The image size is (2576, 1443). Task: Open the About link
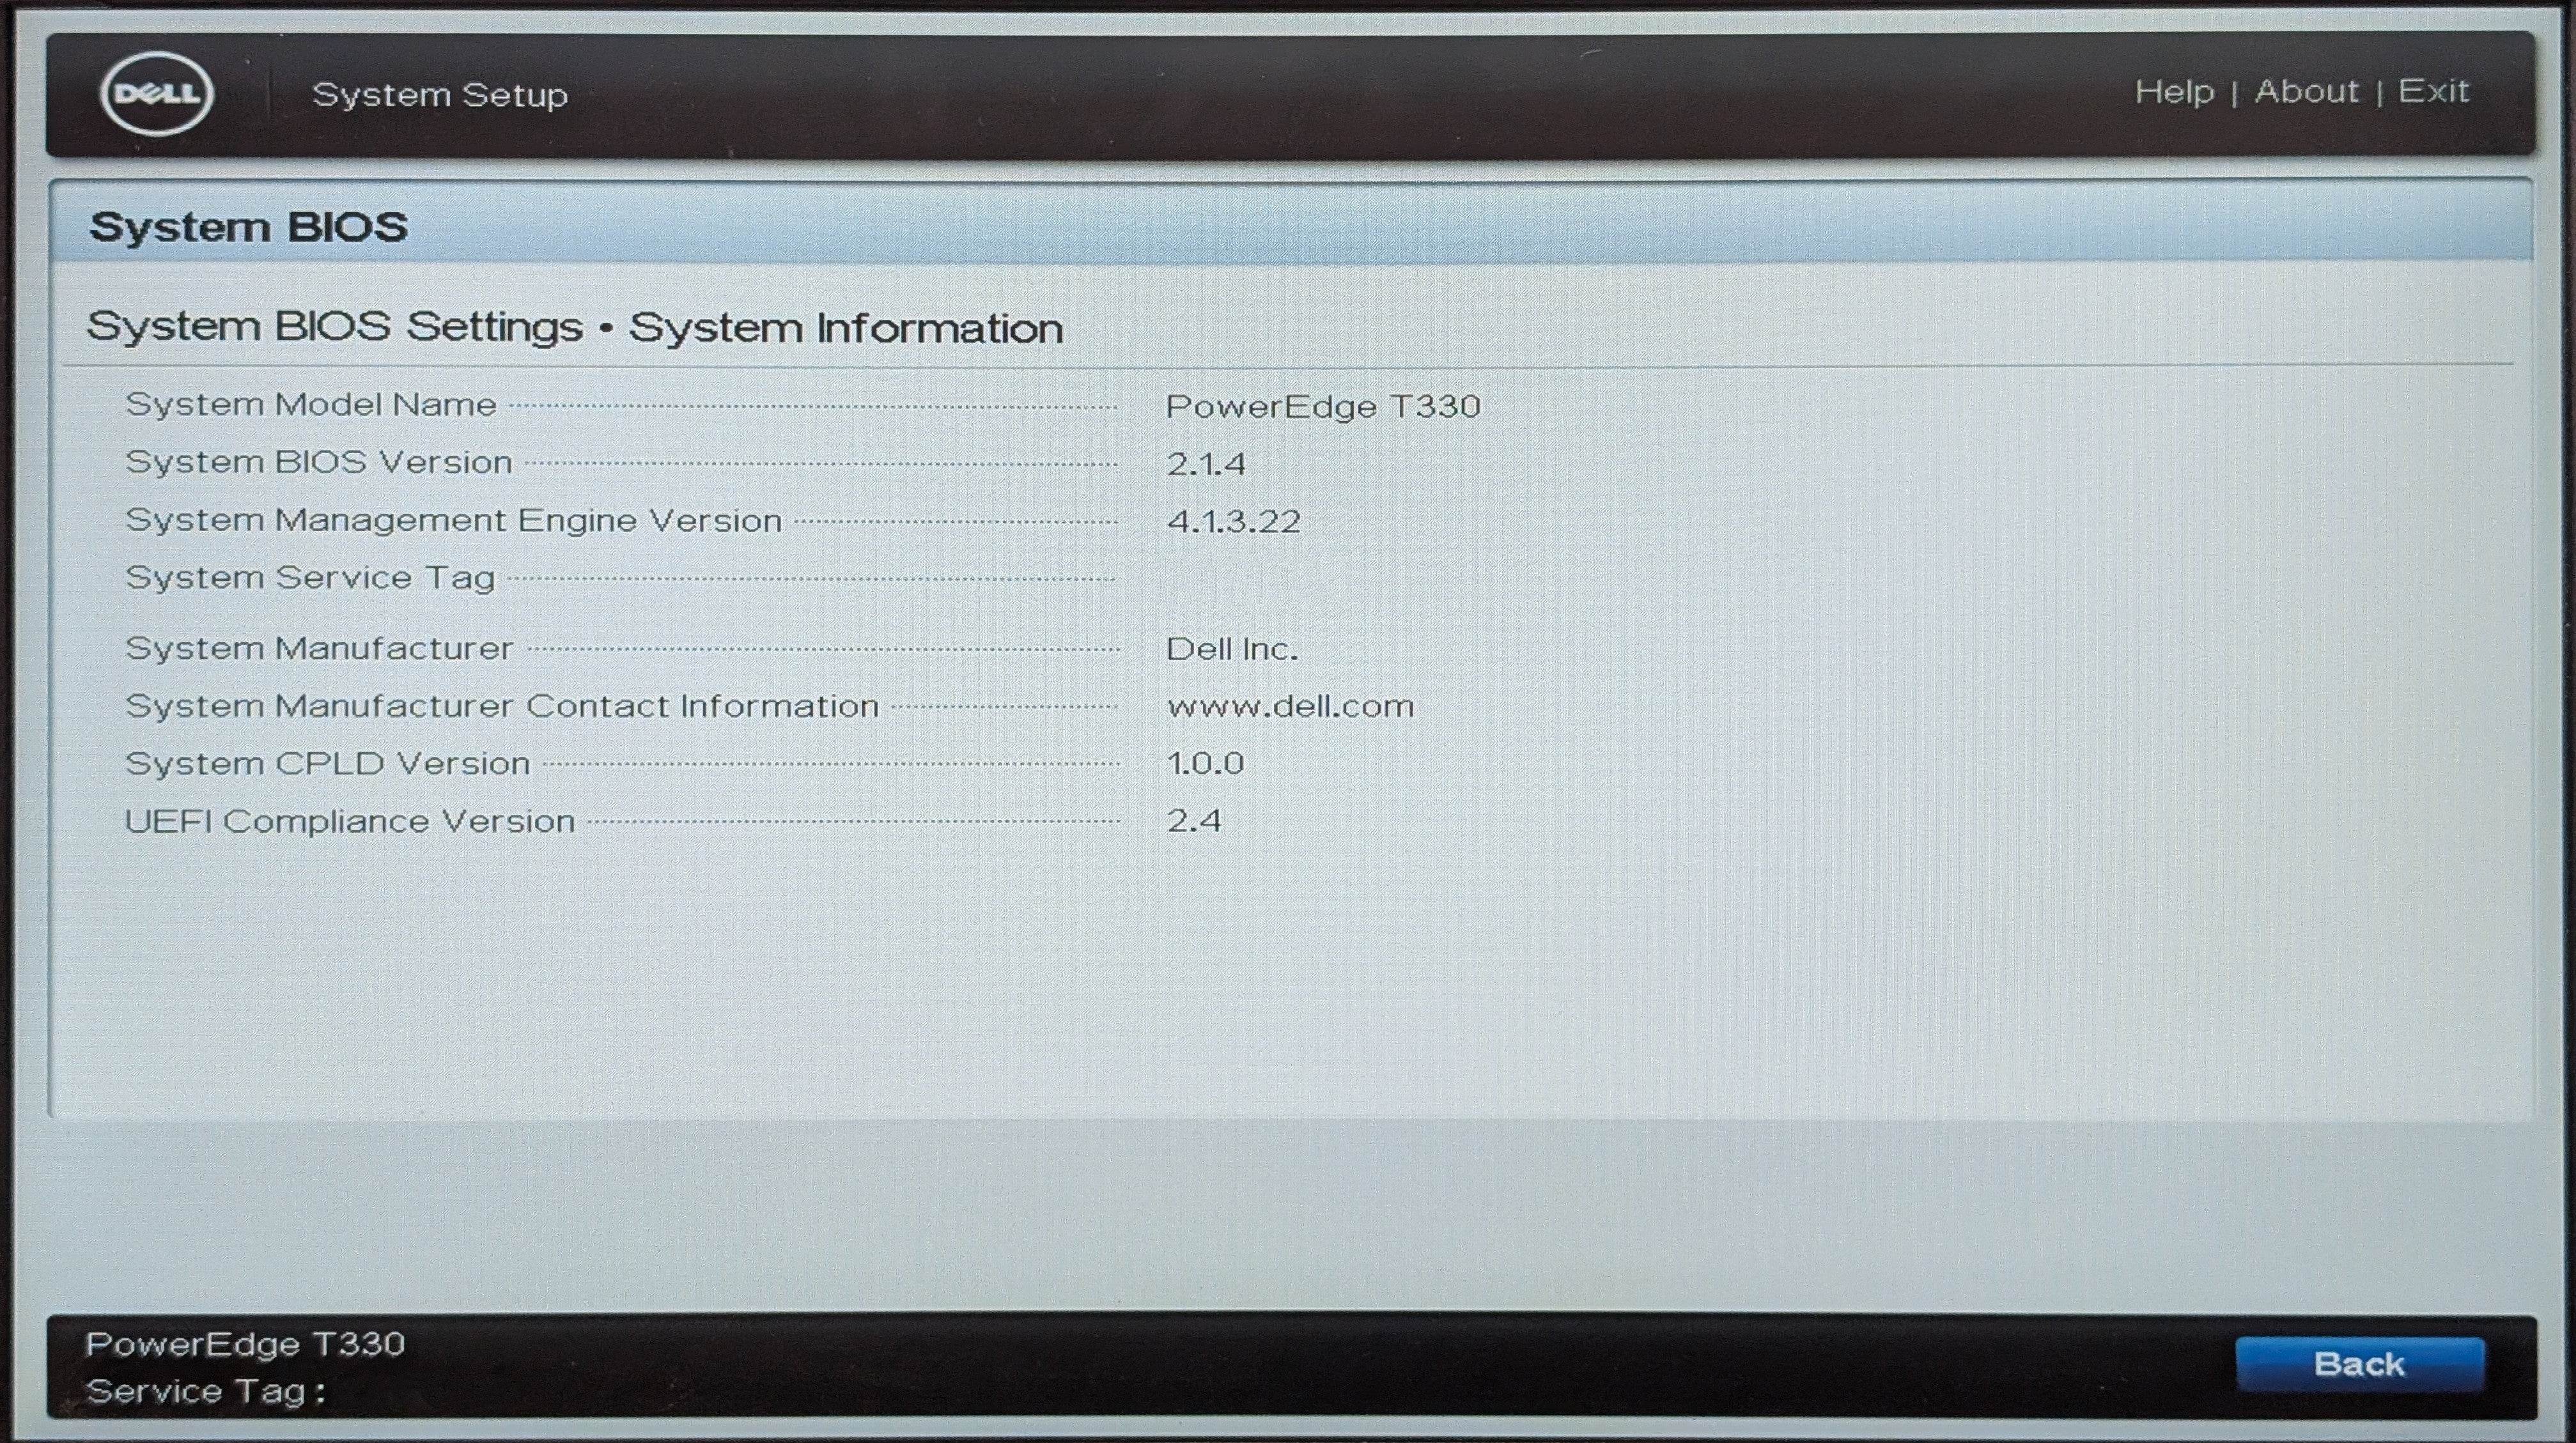[x=2306, y=92]
